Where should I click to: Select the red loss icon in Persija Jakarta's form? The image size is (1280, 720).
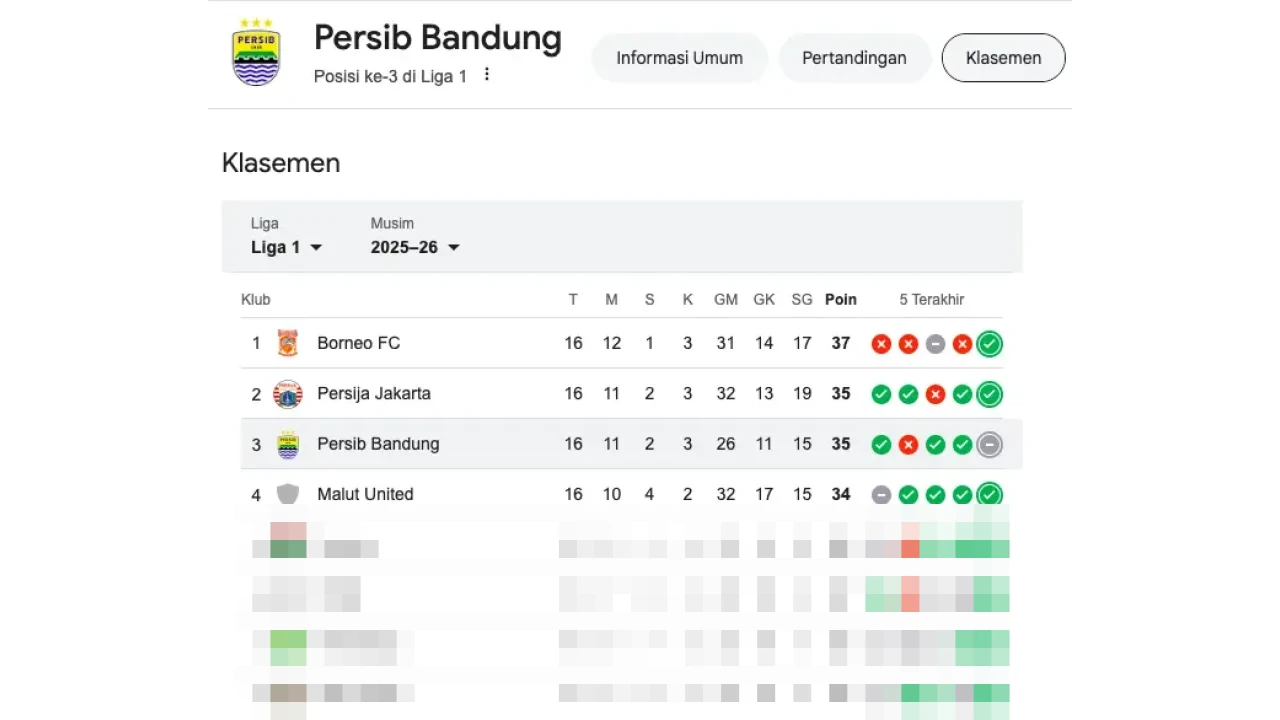(x=935, y=393)
